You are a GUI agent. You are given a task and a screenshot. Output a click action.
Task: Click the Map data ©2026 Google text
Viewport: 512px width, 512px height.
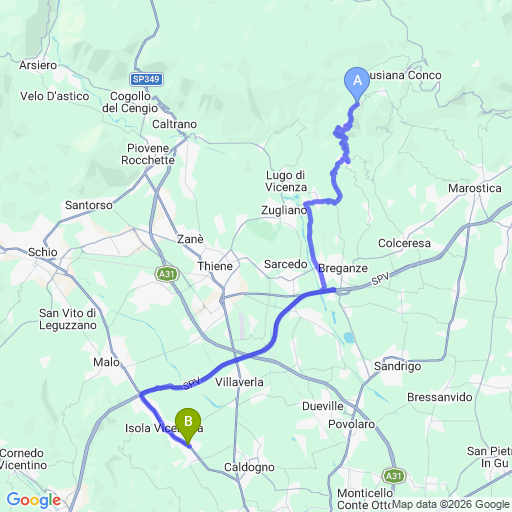[451, 504]
